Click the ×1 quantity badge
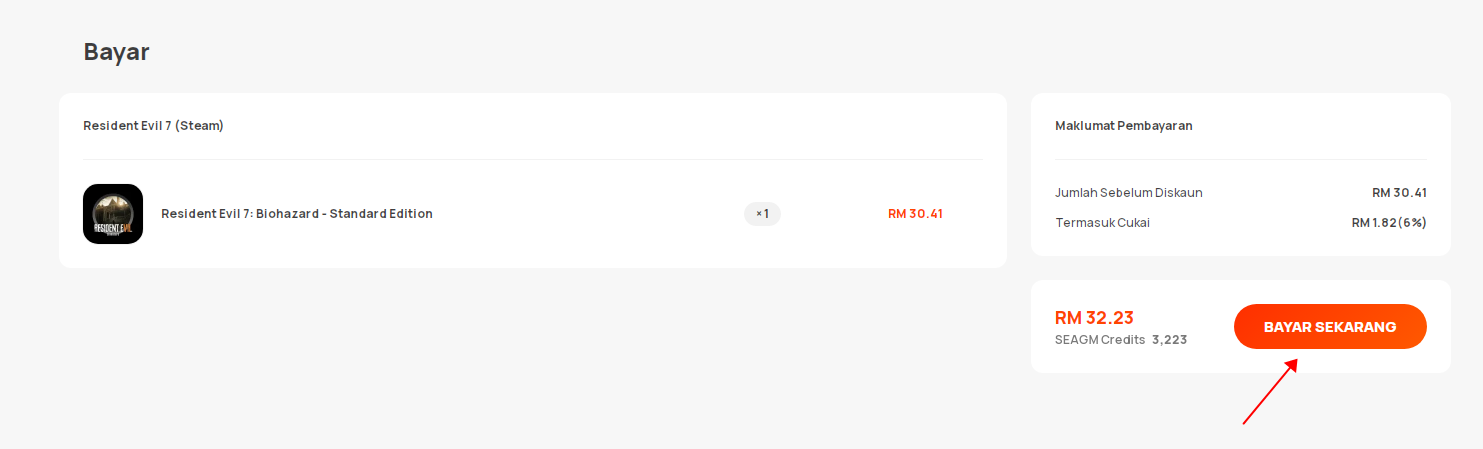 [762, 214]
